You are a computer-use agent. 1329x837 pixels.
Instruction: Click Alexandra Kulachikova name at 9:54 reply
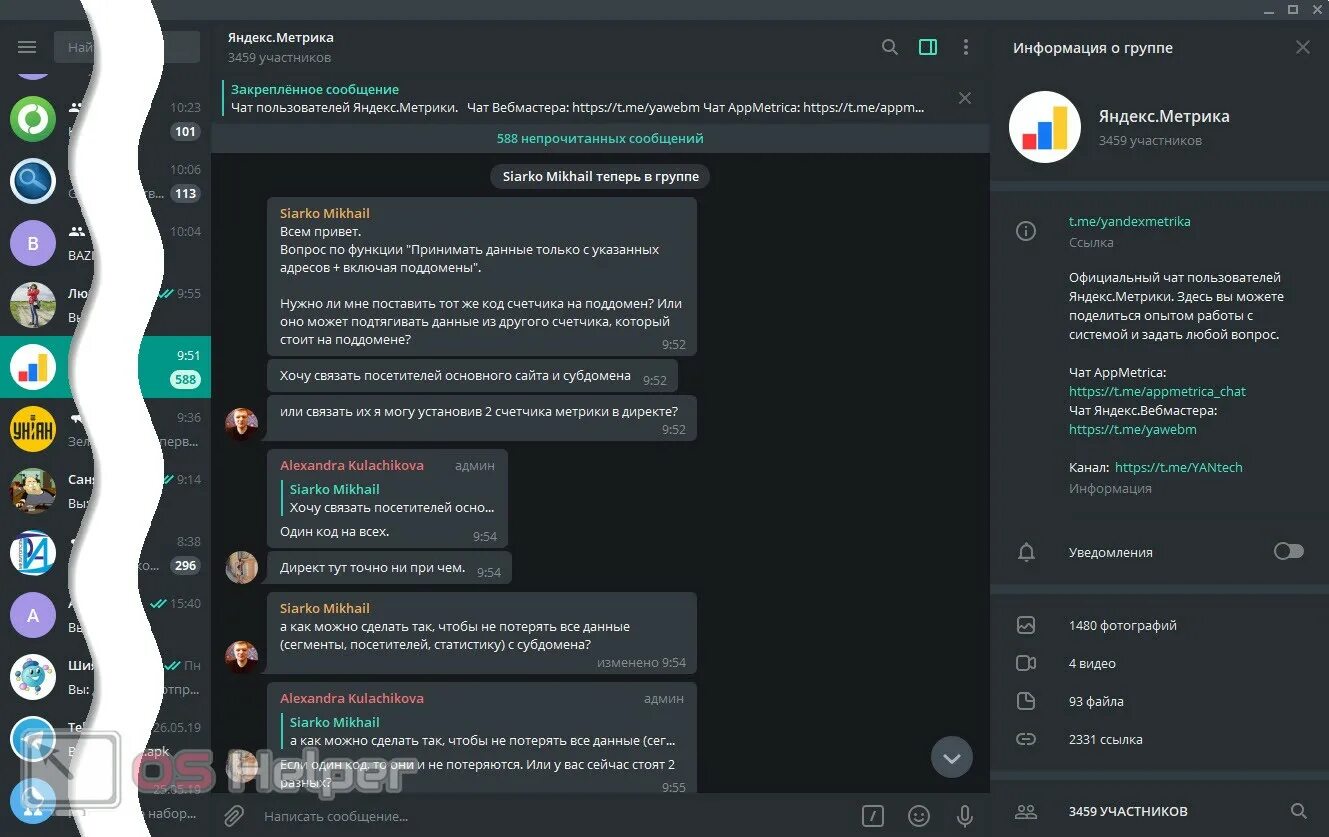coord(351,465)
